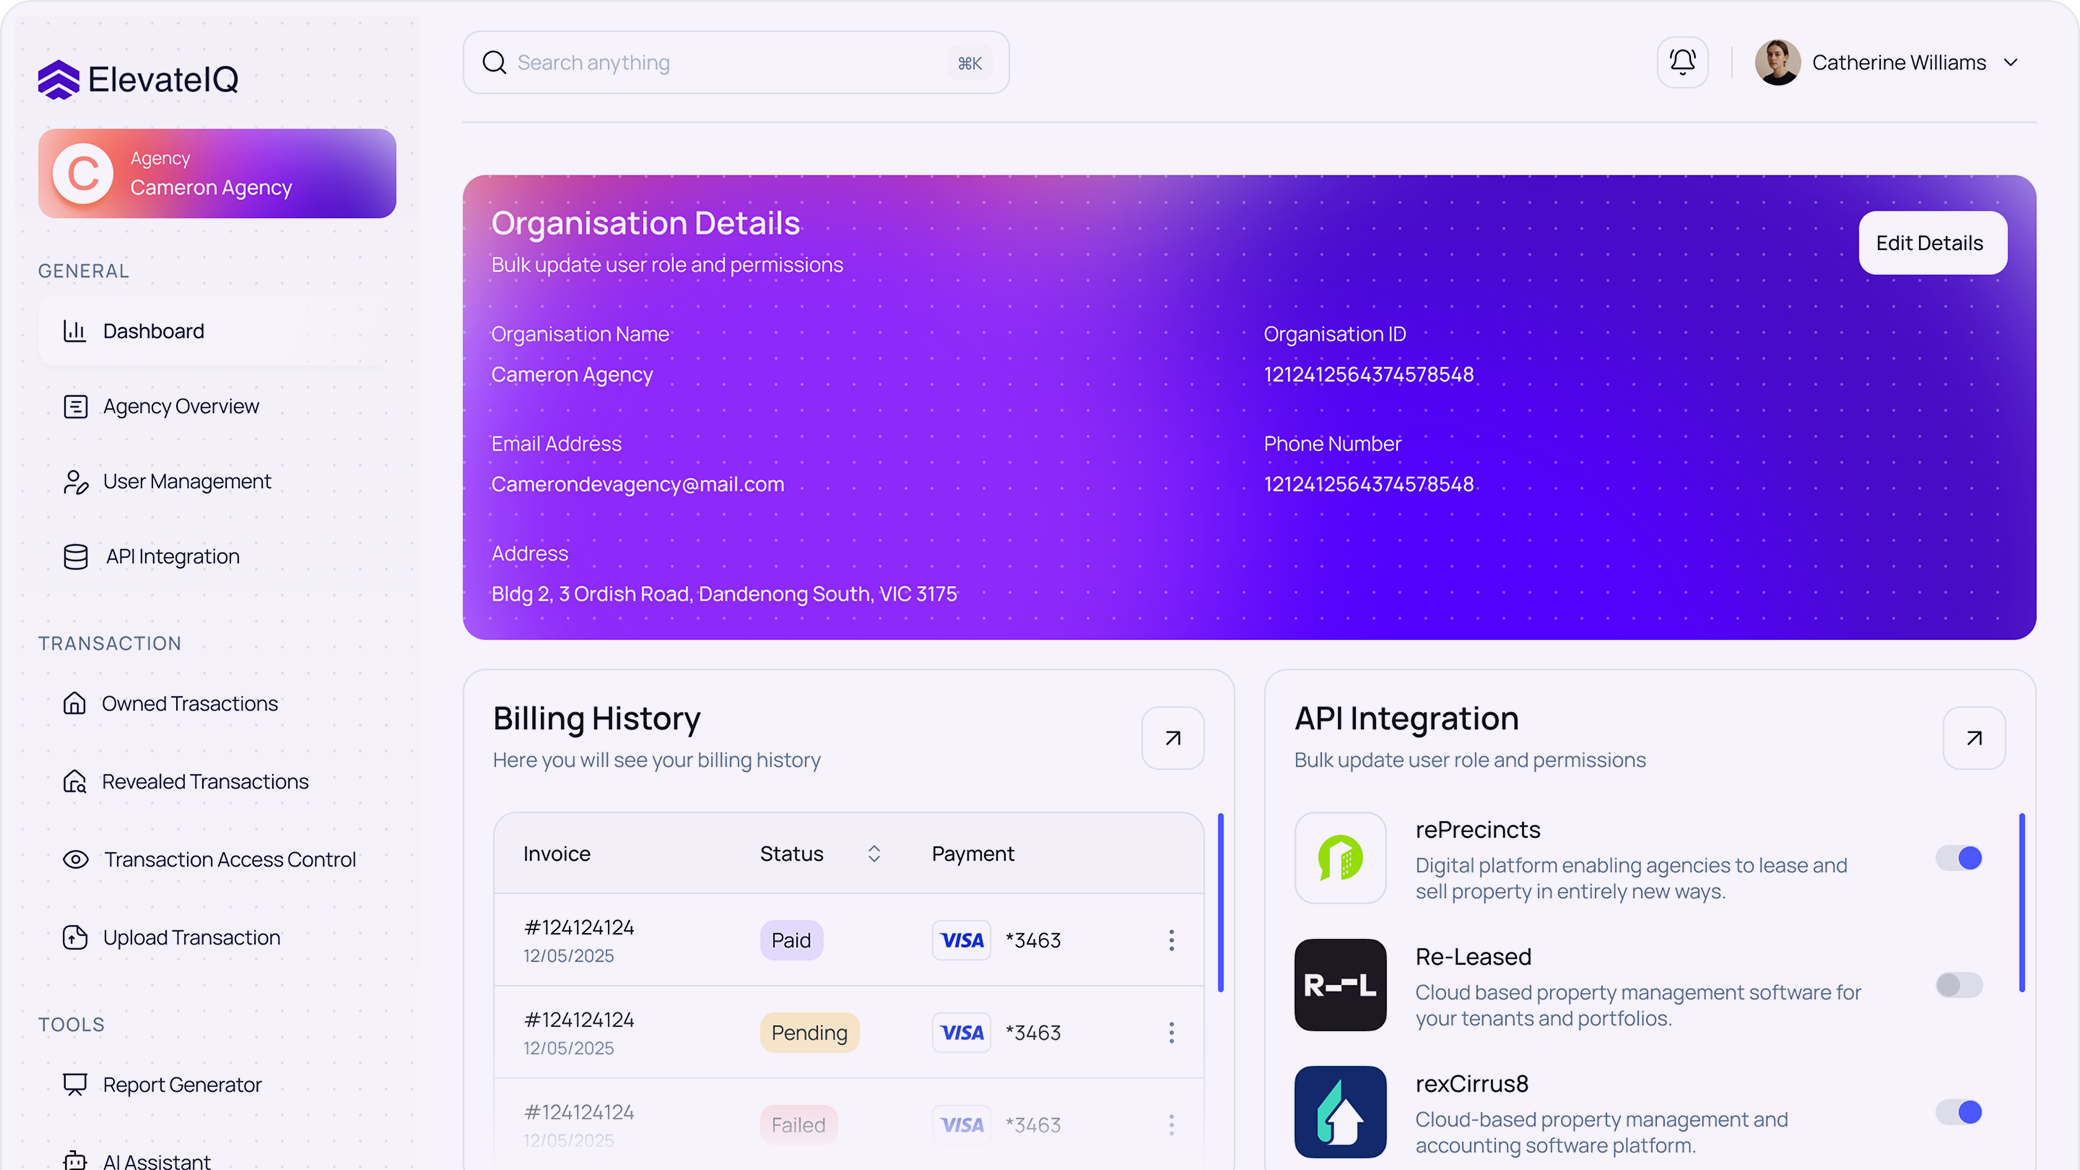Focus the Search anything field
Image resolution: width=2080 pixels, height=1170 pixels.
(736, 62)
